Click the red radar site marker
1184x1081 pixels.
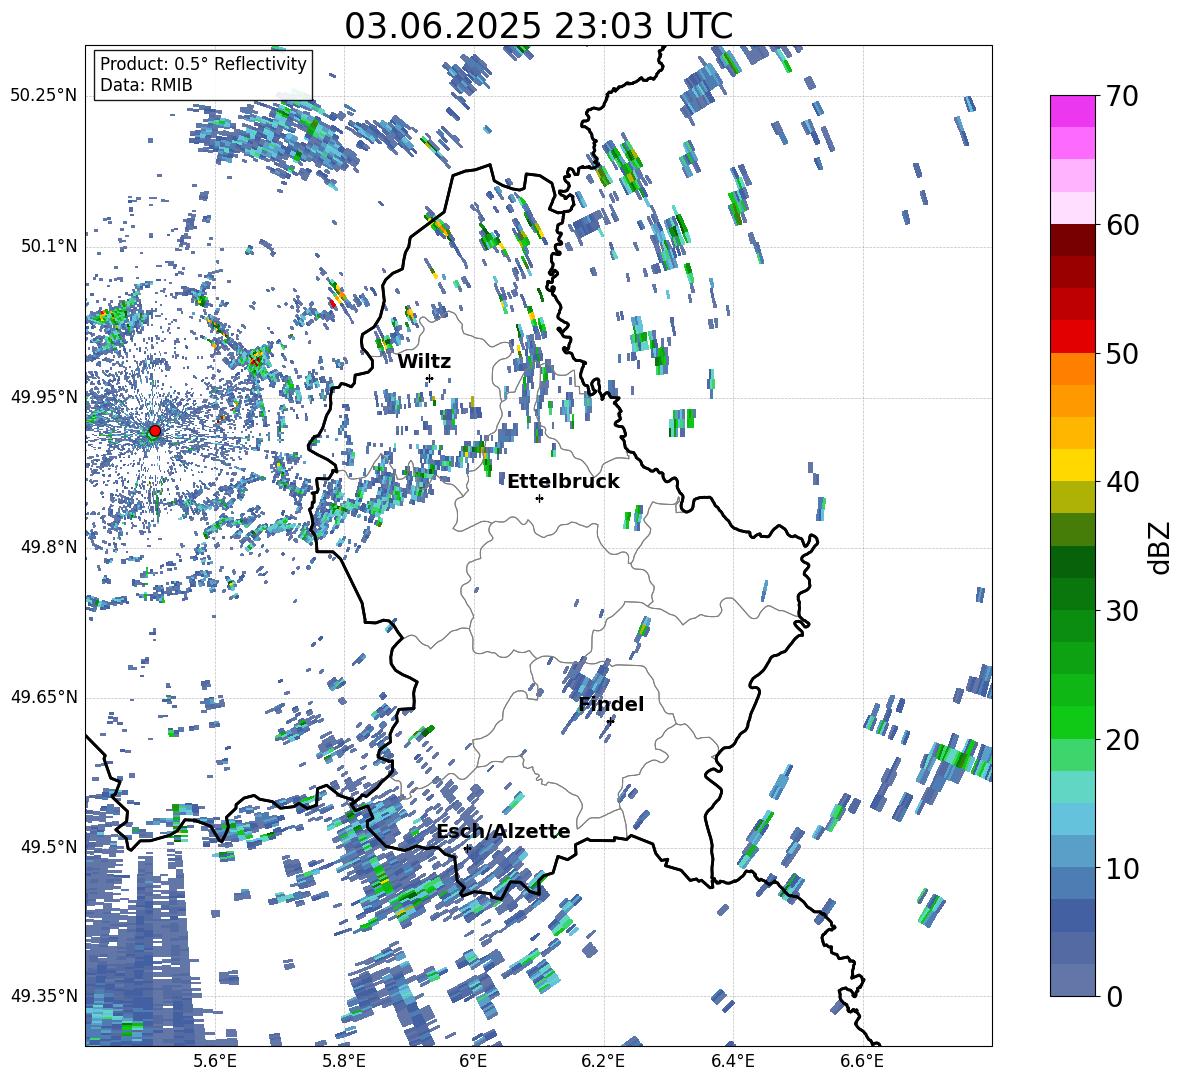point(155,431)
